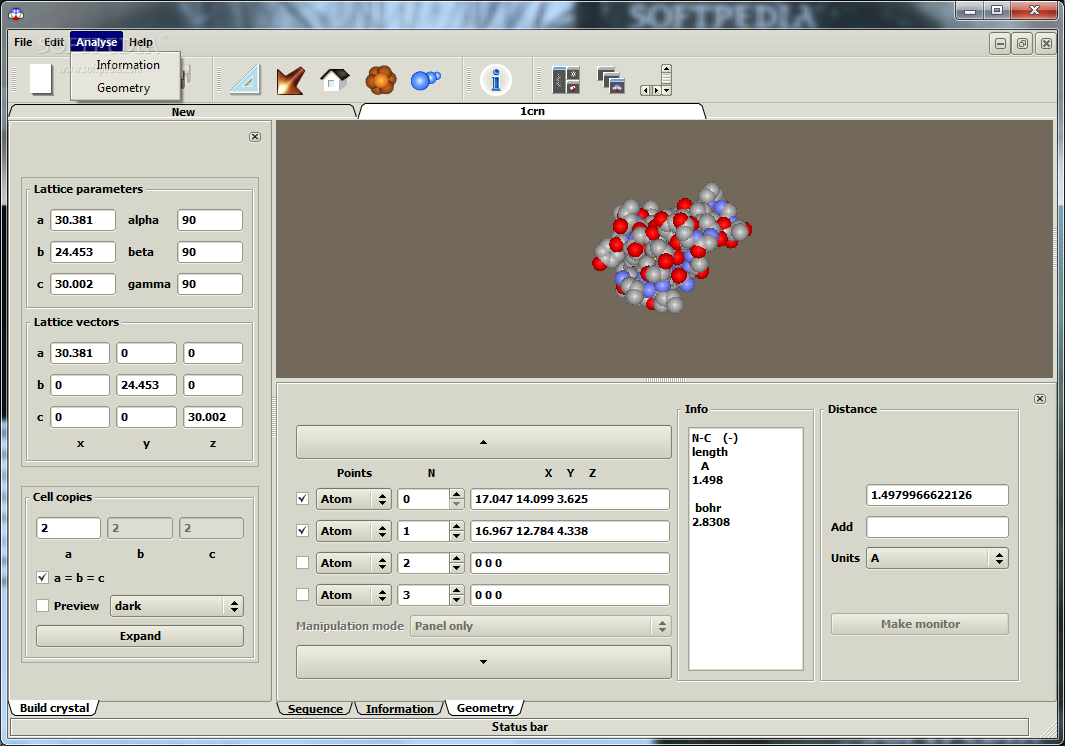Click coordinates field 16.967 12.784 4.338

pos(570,531)
